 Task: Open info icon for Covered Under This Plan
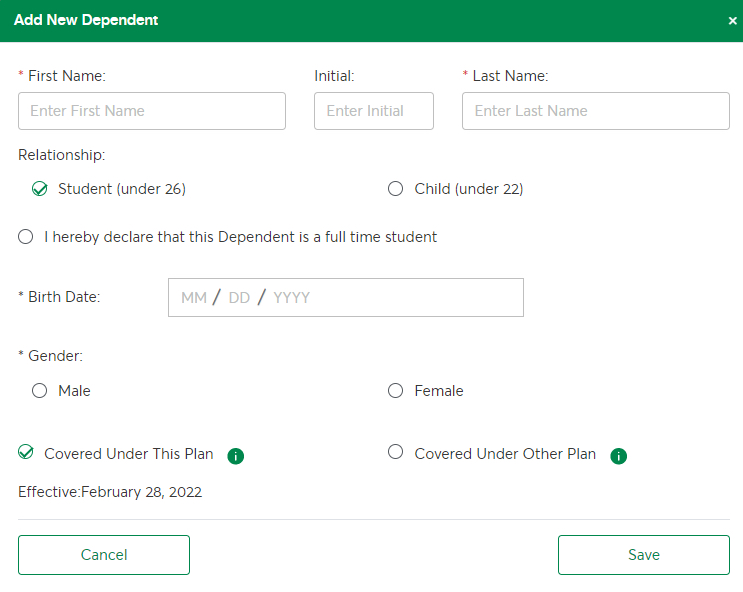(236, 456)
